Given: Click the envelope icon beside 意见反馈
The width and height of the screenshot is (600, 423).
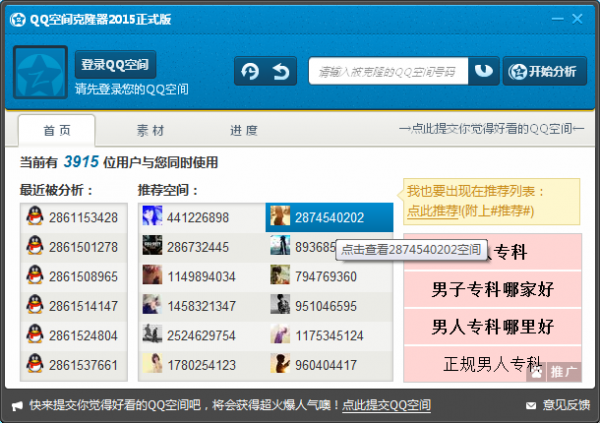Looking at the screenshot, I should click(531, 405).
